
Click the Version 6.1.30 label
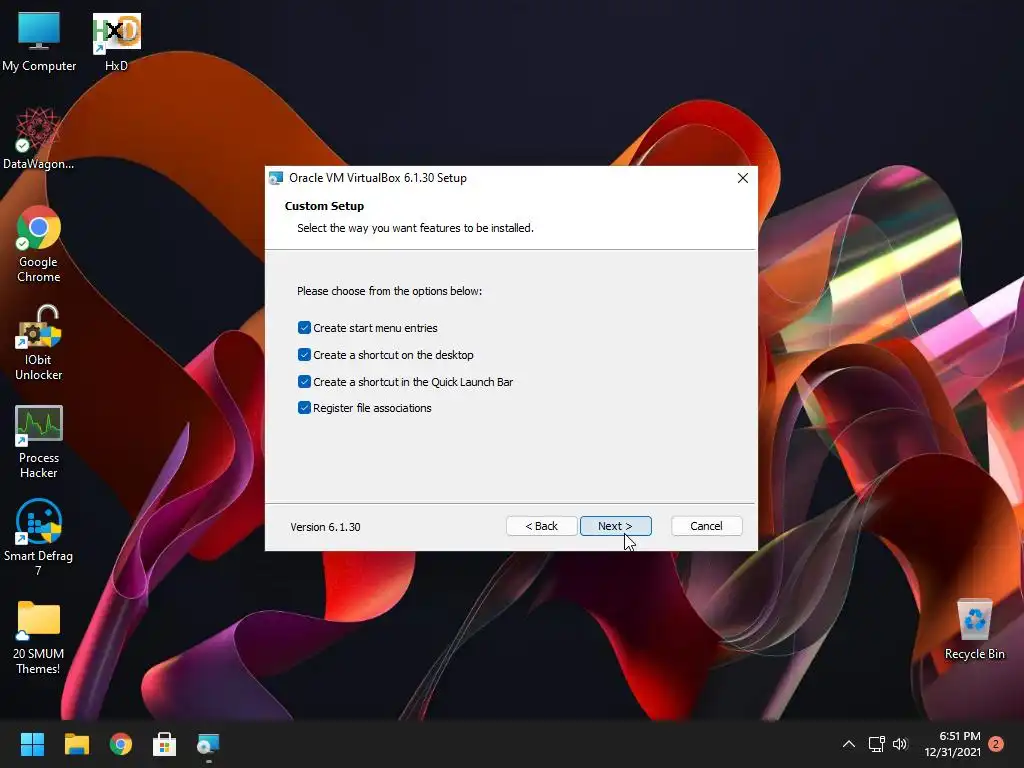[x=325, y=527]
